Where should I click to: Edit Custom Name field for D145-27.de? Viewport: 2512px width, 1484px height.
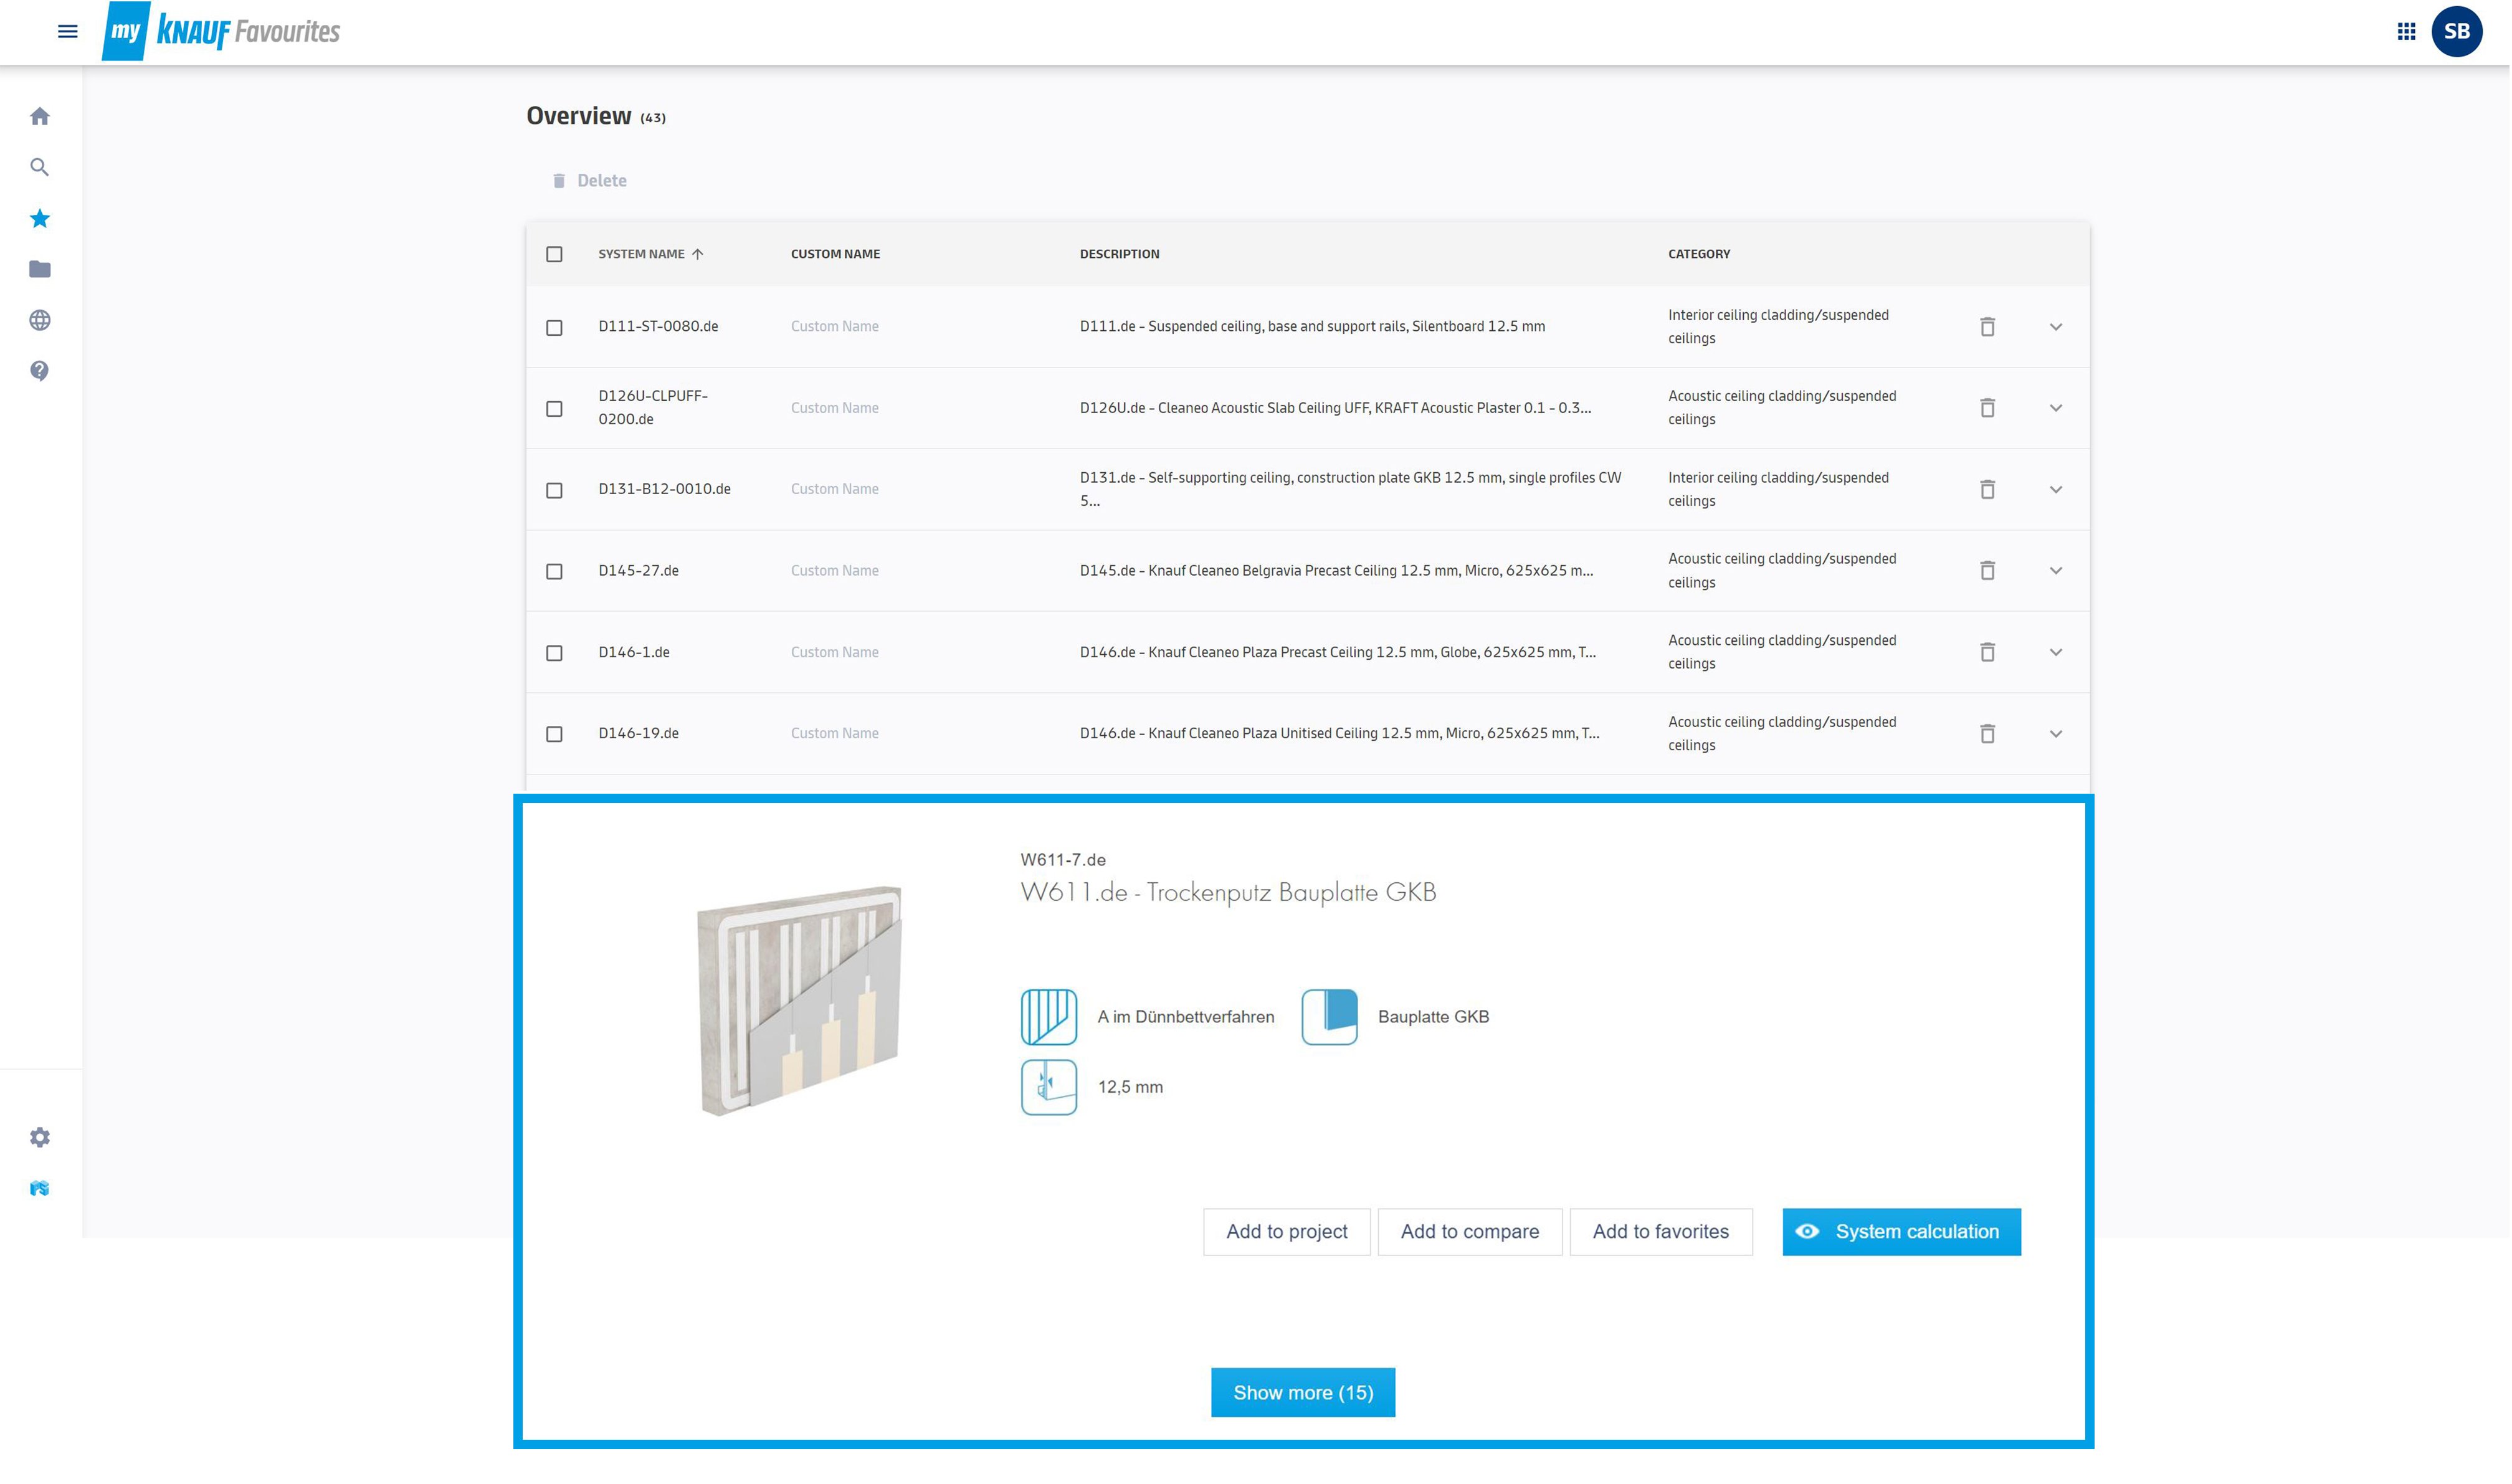coord(836,571)
